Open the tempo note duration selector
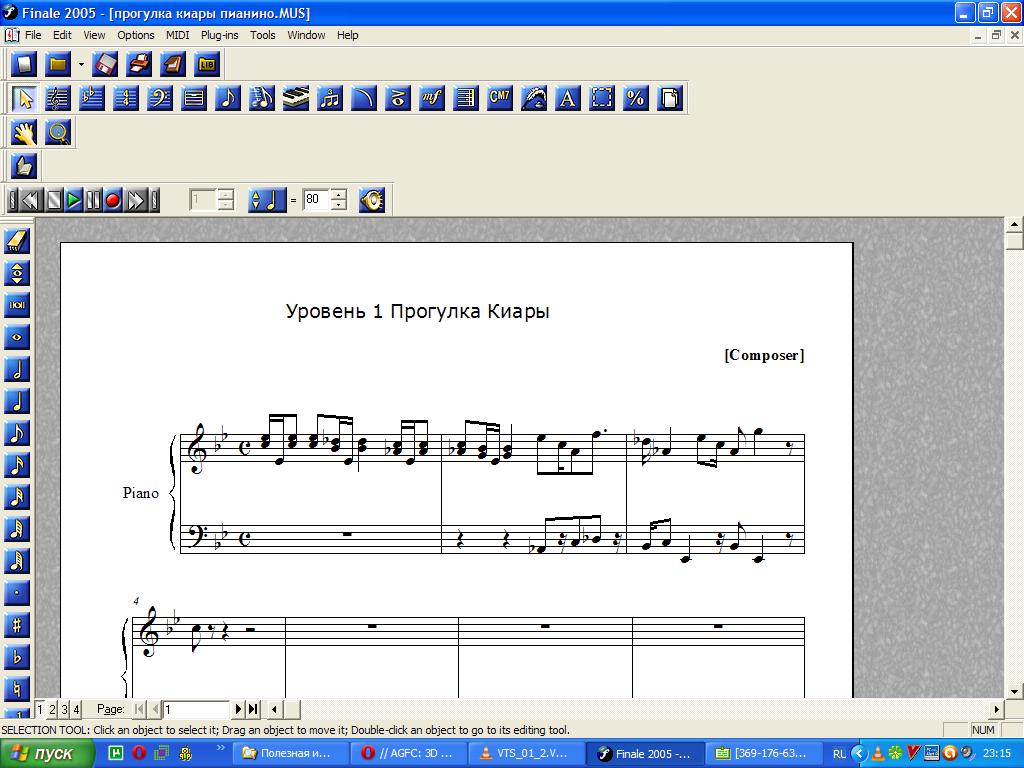This screenshot has height=768, width=1024. click(267, 200)
